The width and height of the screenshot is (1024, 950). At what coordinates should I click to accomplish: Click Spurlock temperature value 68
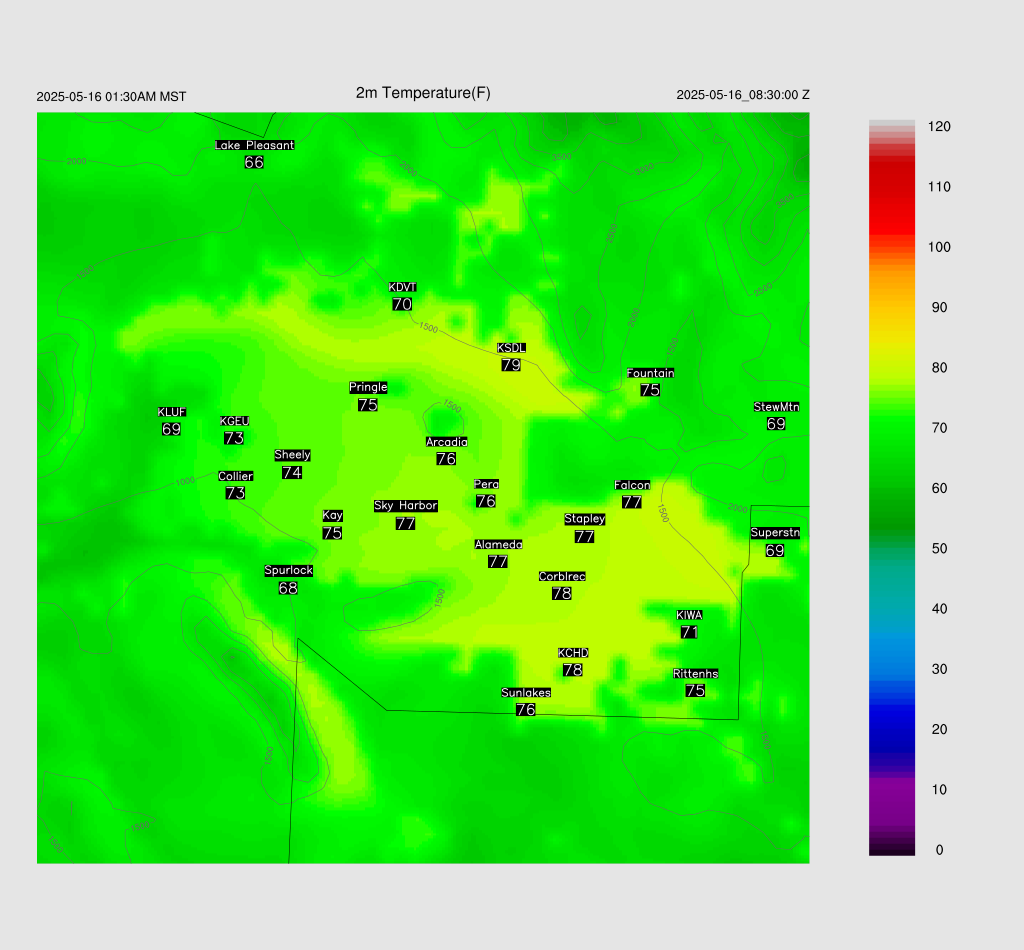point(288,588)
